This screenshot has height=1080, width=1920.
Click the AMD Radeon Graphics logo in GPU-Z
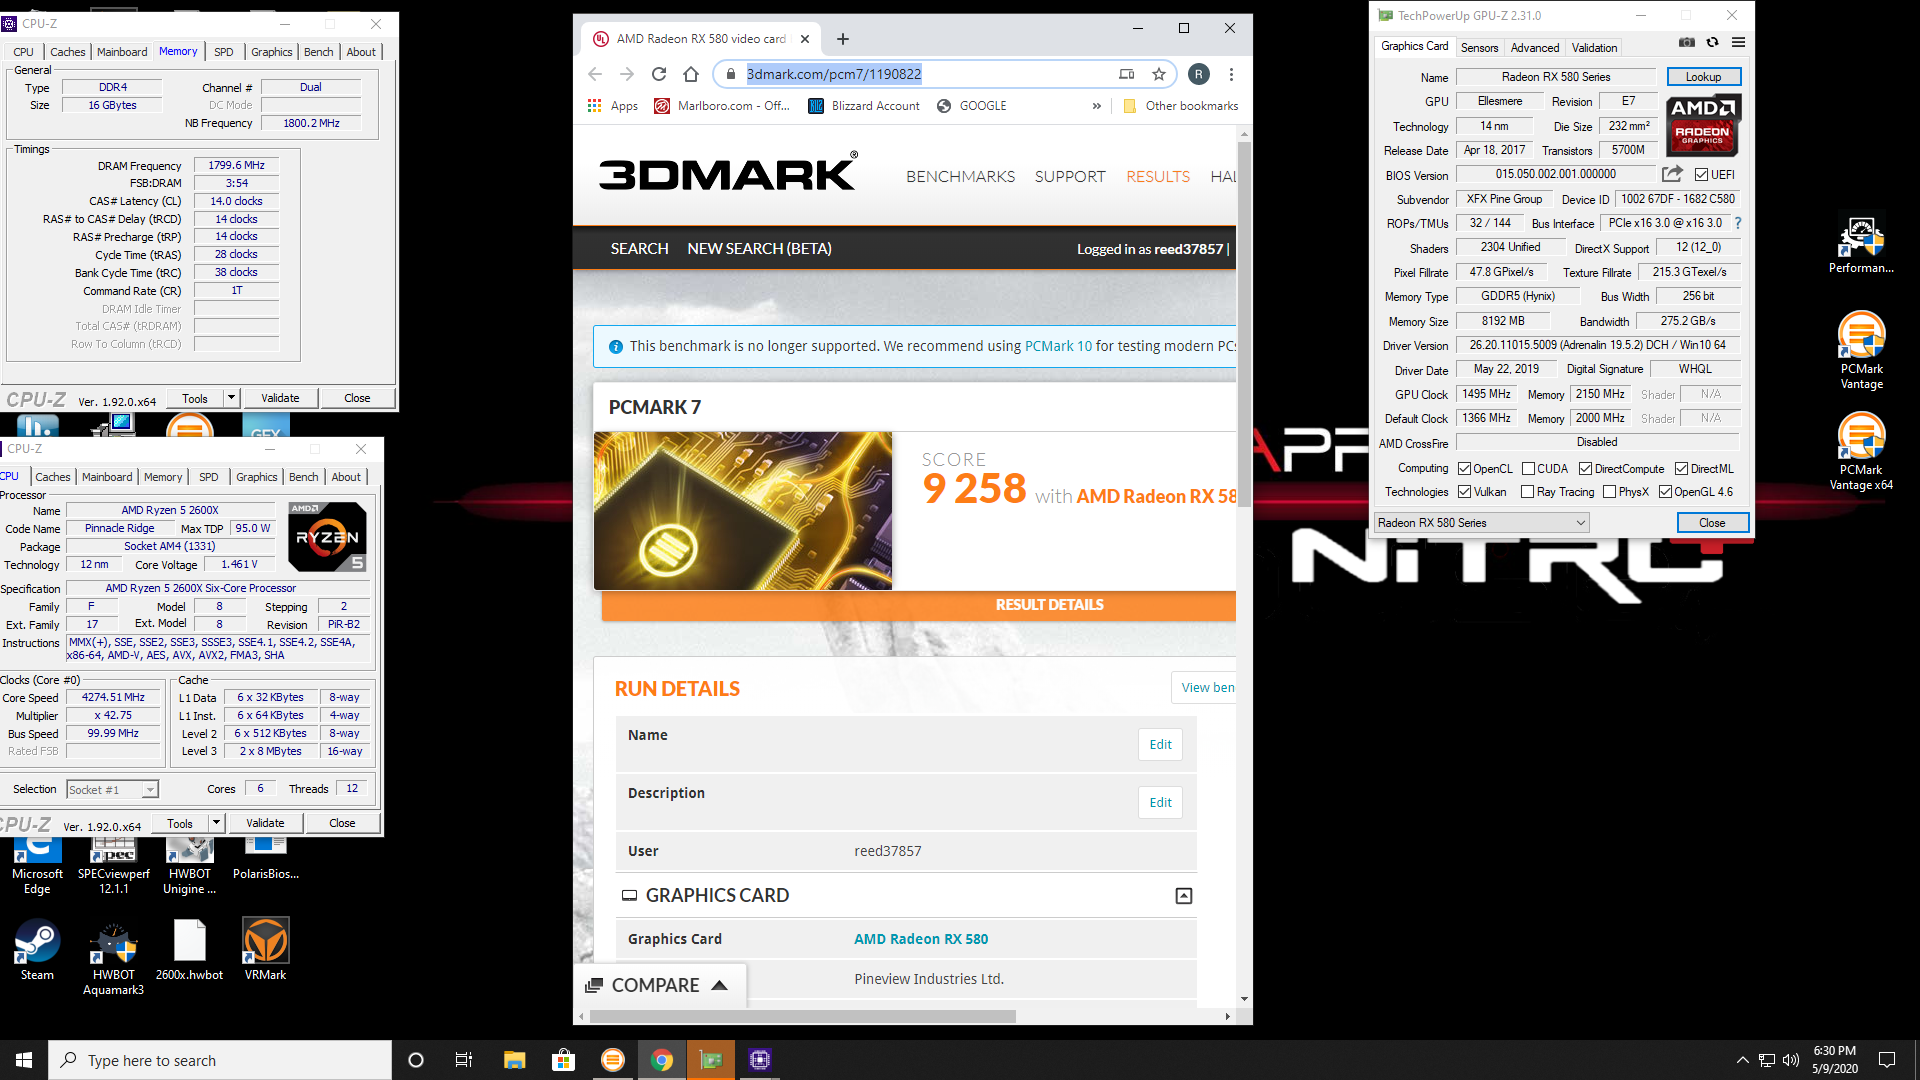coord(1703,125)
